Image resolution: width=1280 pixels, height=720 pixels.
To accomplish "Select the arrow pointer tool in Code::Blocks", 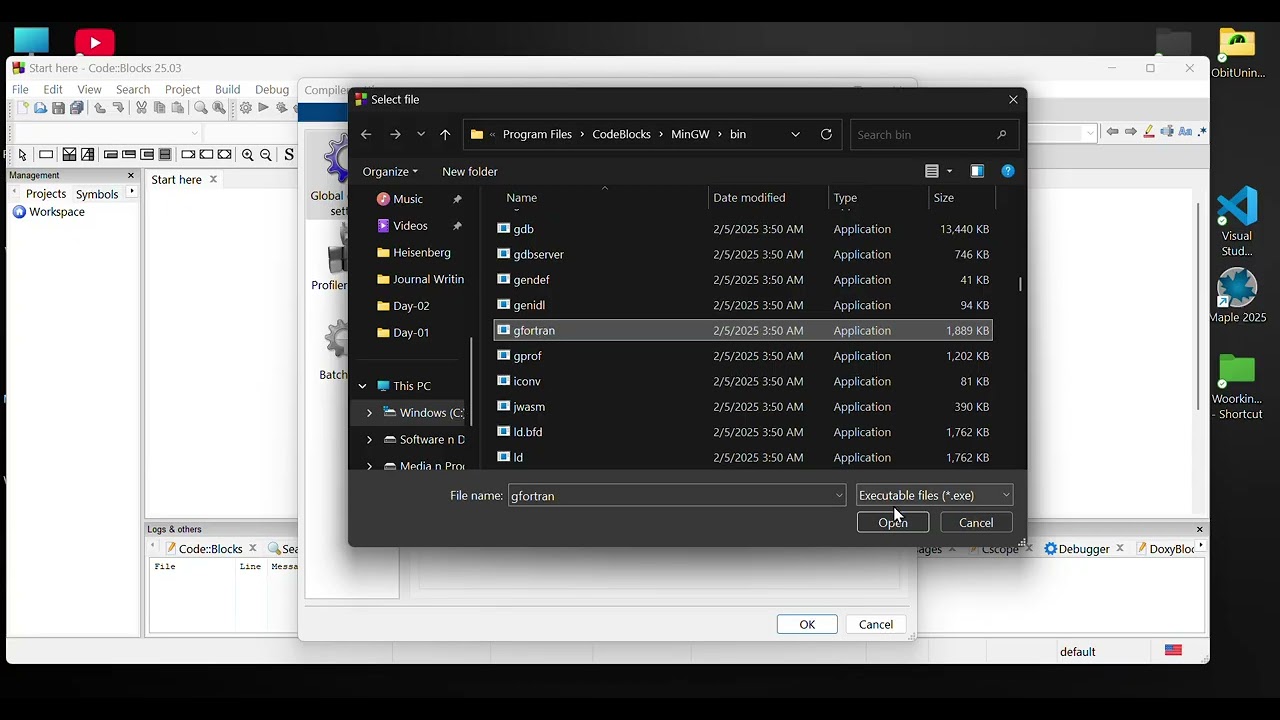I will click(22, 155).
